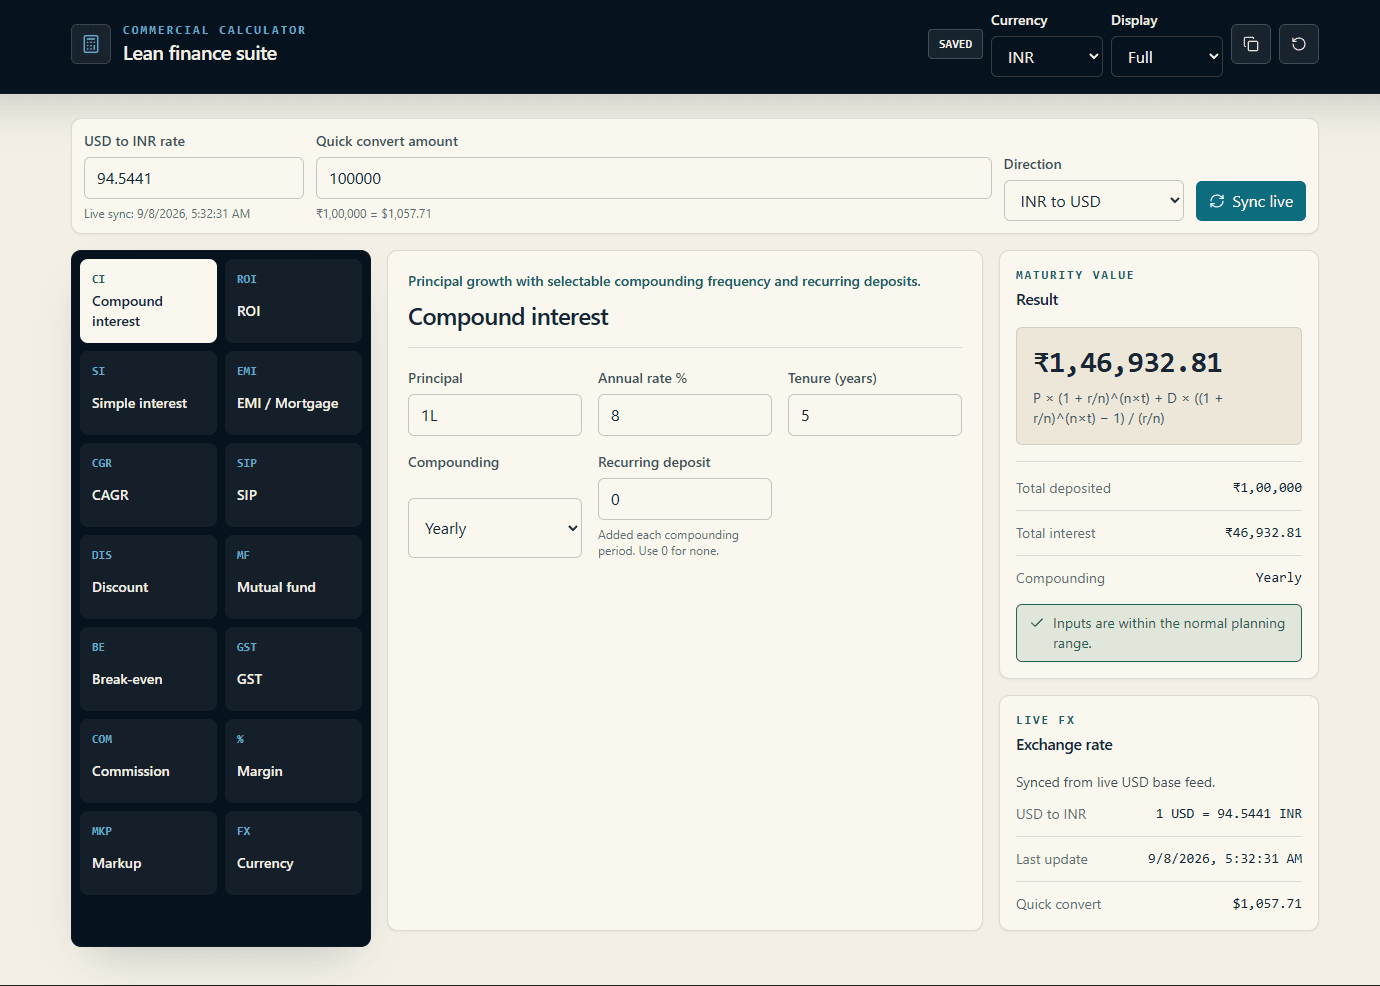This screenshot has width=1380, height=986.
Task: Click the Live sync timestamp under rate
Action: 167,214
